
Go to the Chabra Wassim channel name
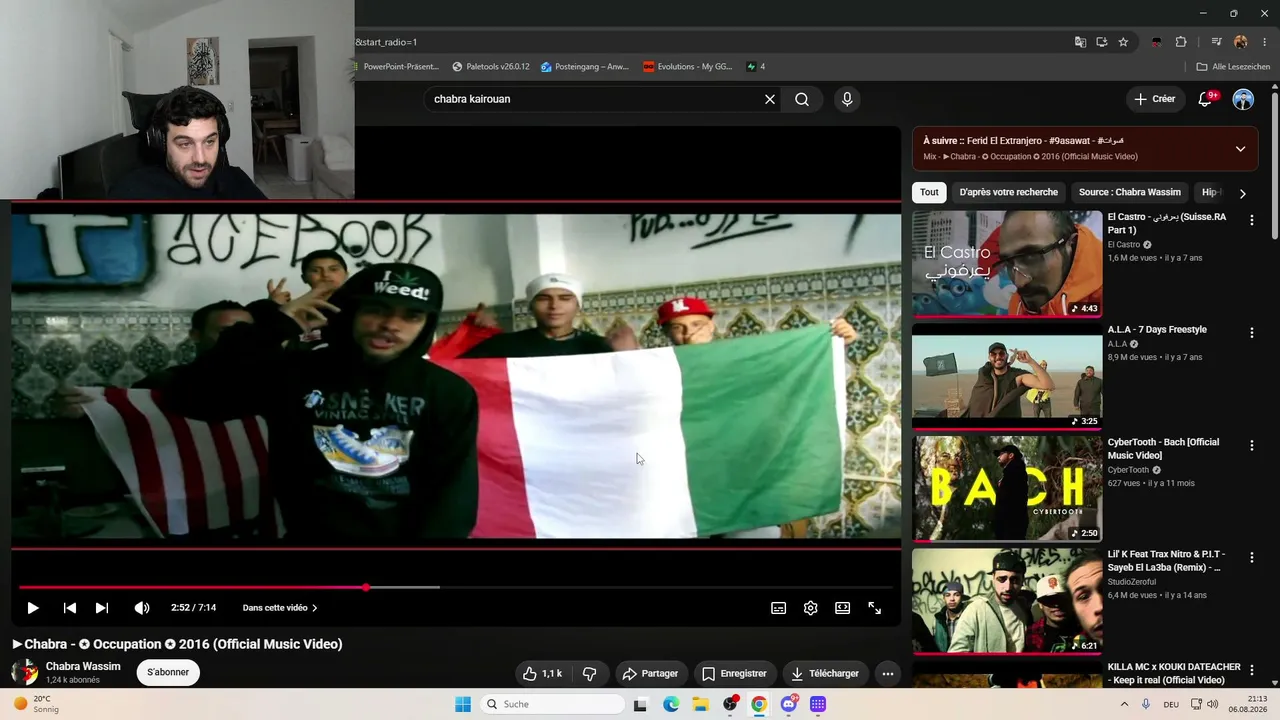[83, 666]
